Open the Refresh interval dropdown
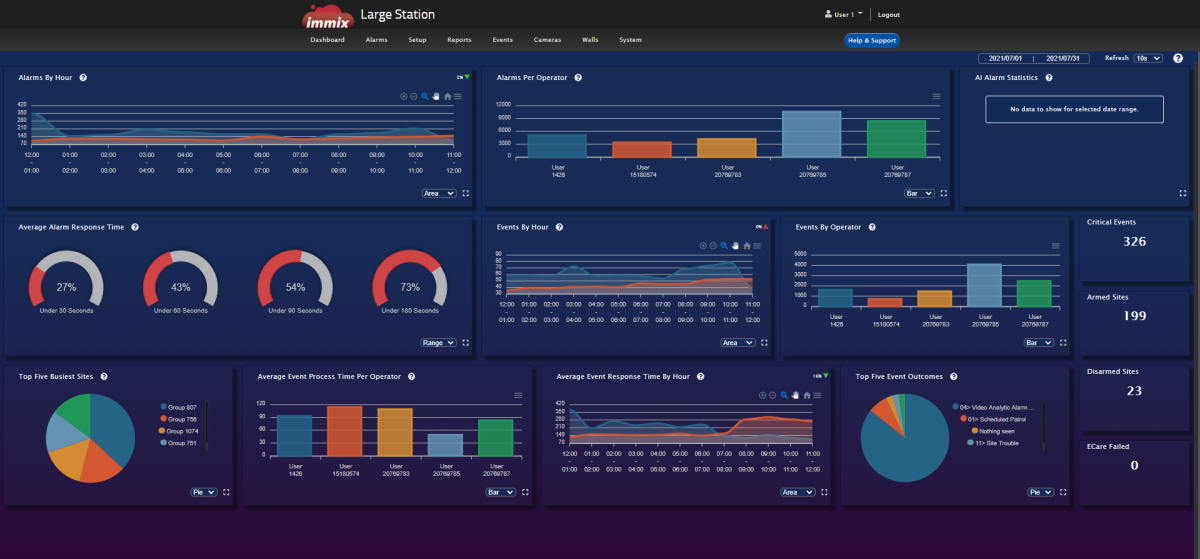Viewport: 1200px width, 559px height. point(1148,58)
